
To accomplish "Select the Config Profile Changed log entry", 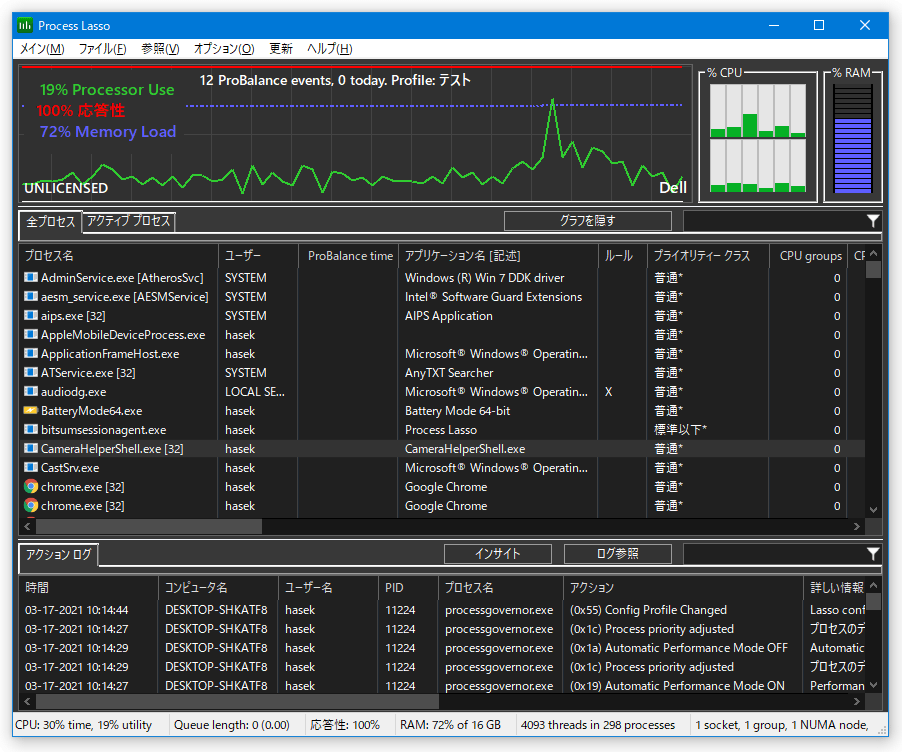I will tap(442, 610).
